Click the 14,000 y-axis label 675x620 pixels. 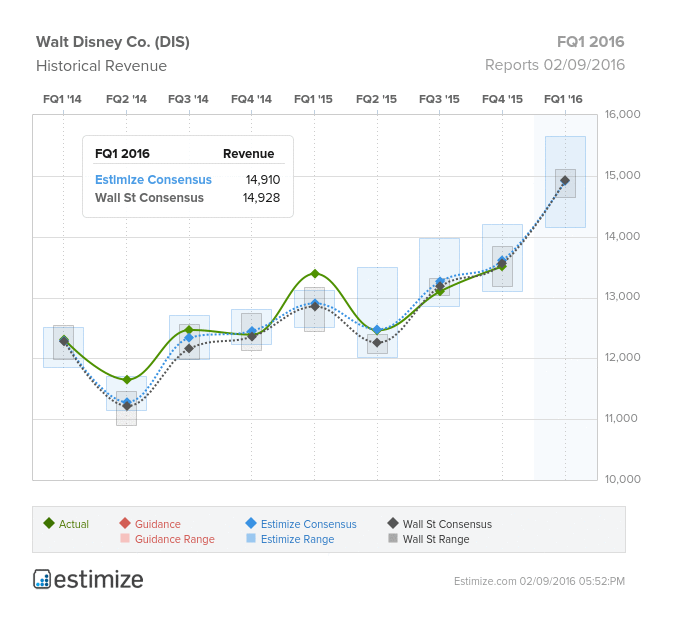click(x=622, y=236)
